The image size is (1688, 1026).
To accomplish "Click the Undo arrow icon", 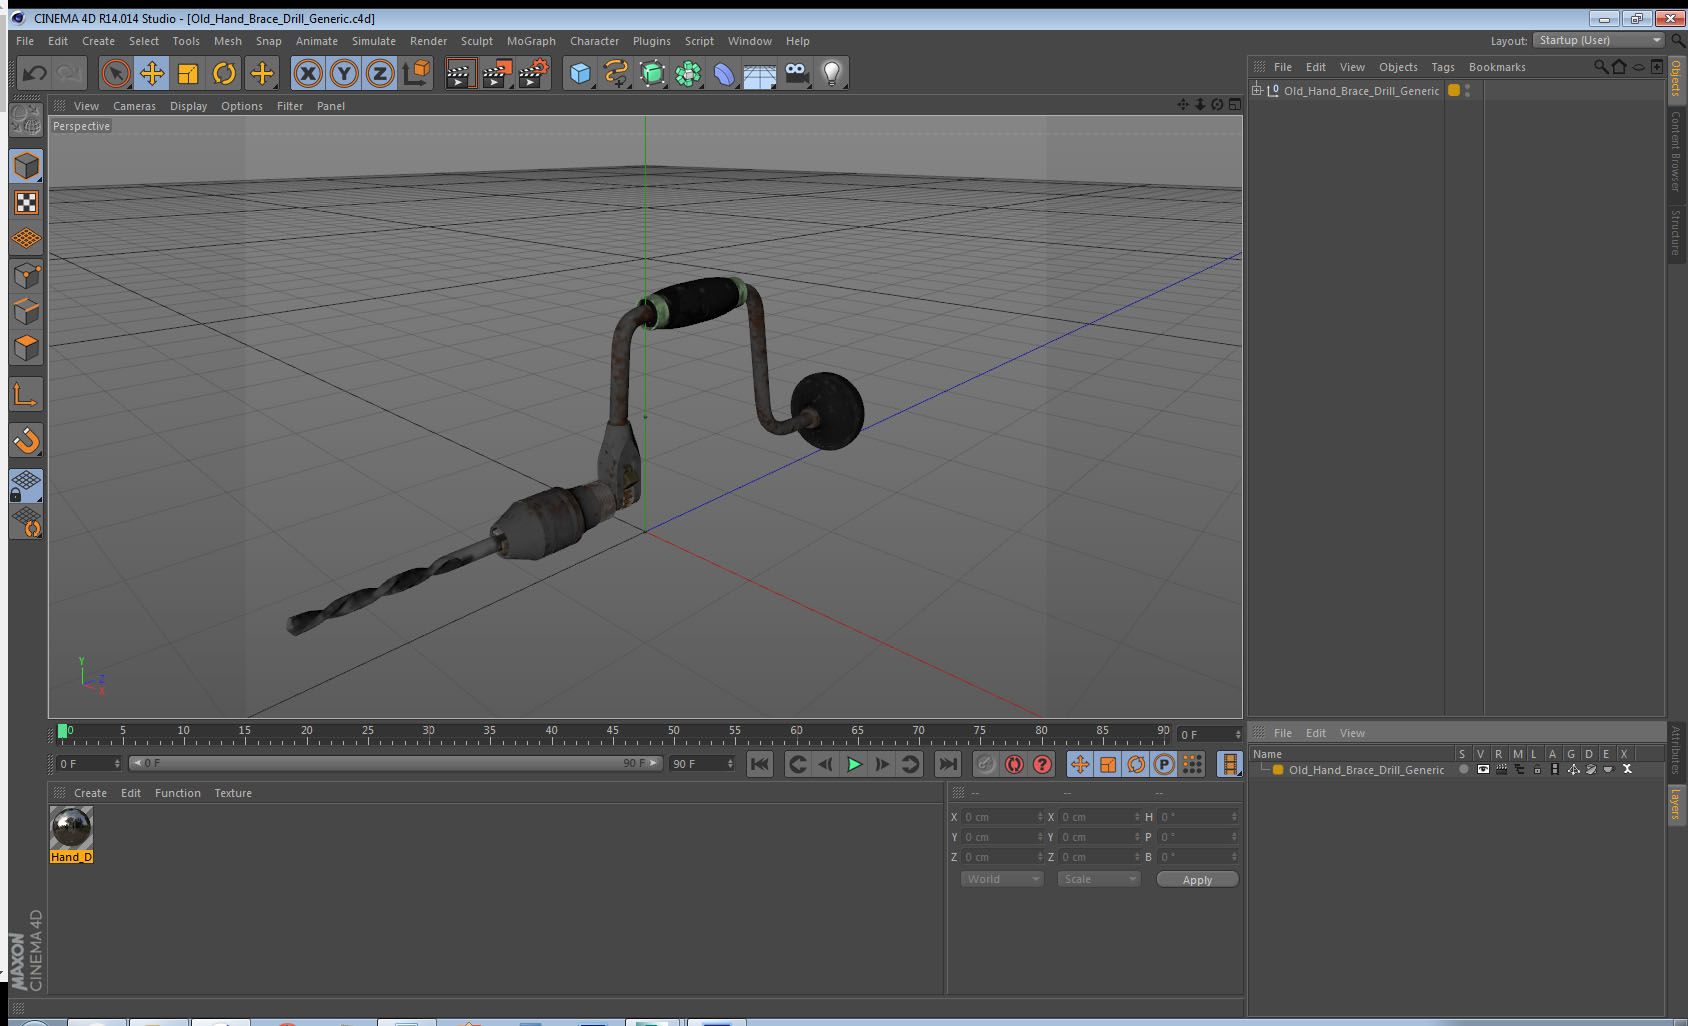I will [x=35, y=73].
